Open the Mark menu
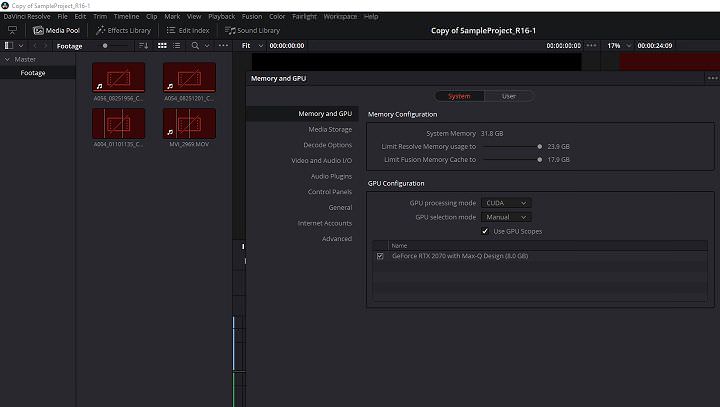This screenshot has height=407, width=720. (172, 17)
